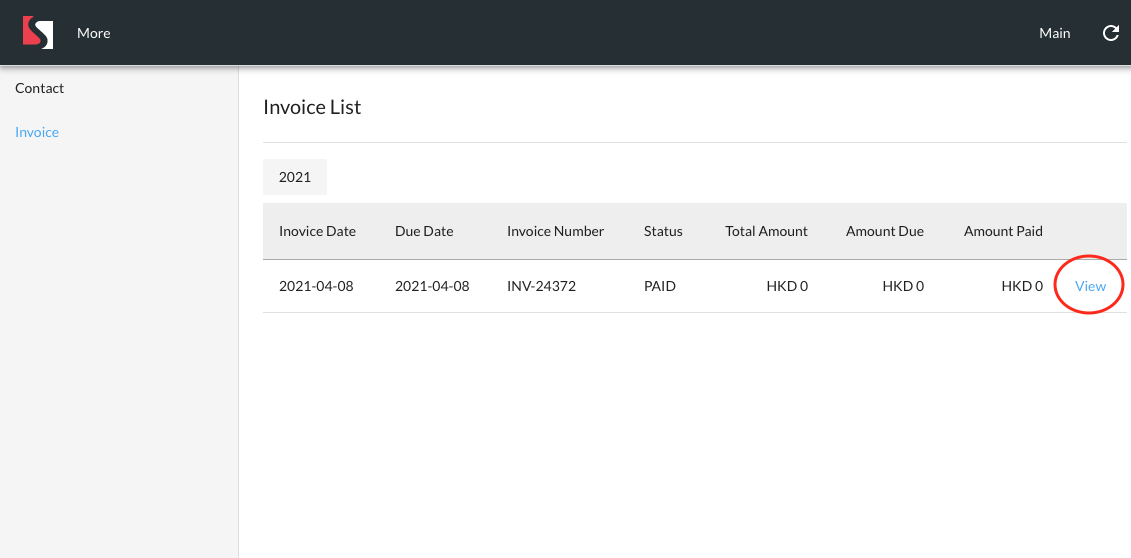Switch to the 2021 year tab
The height and width of the screenshot is (558, 1131).
[295, 177]
